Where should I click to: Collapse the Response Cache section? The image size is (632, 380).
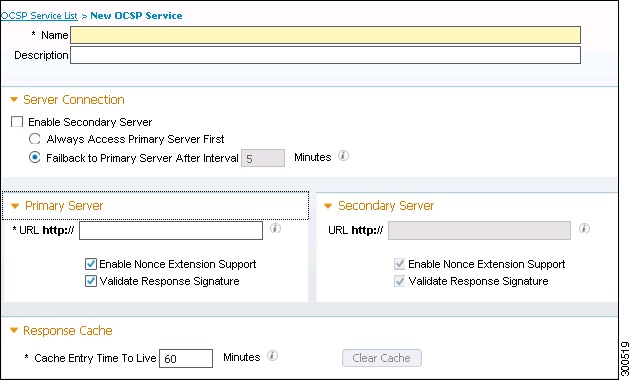click(x=14, y=330)
